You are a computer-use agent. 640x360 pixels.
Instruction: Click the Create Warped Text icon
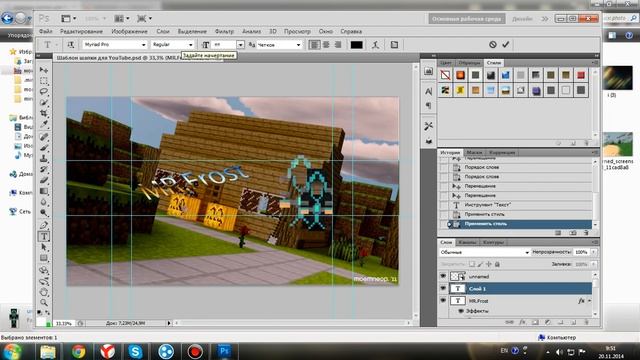pos(376,44)
